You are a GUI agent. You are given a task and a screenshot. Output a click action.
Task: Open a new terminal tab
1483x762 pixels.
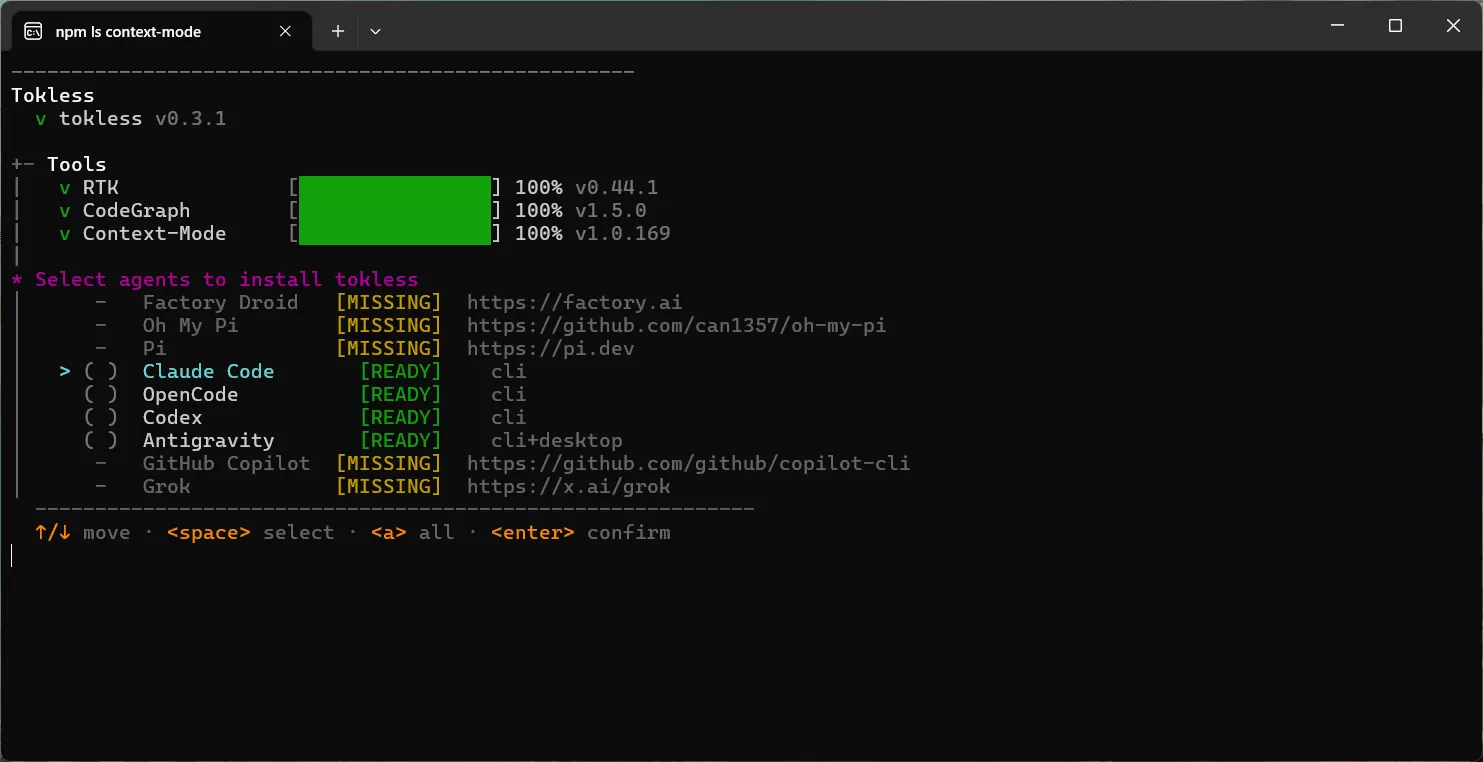pos(338,31)
